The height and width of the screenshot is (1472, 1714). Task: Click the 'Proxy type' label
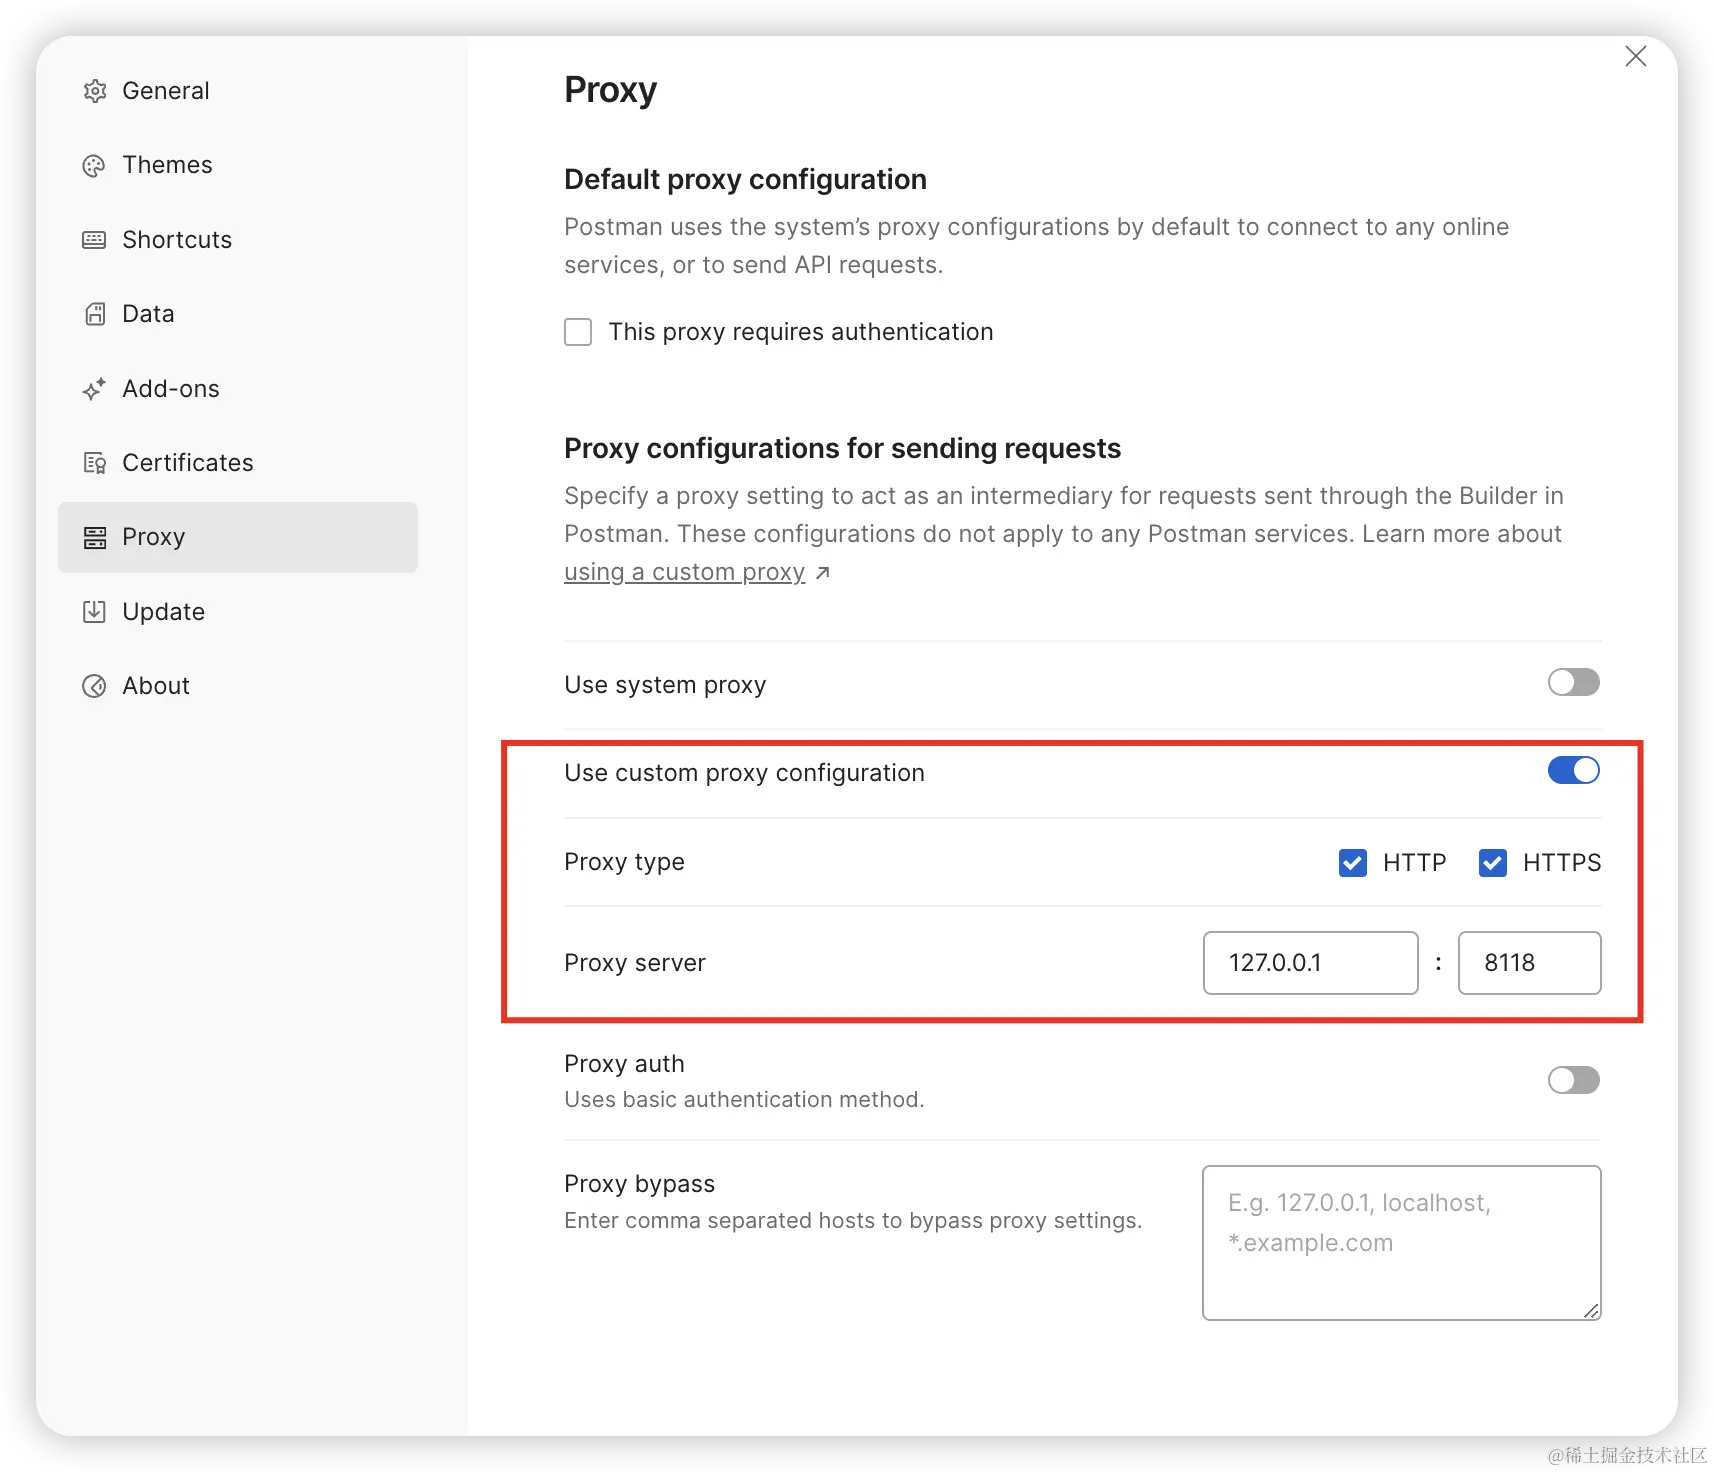tap(624, 862)
